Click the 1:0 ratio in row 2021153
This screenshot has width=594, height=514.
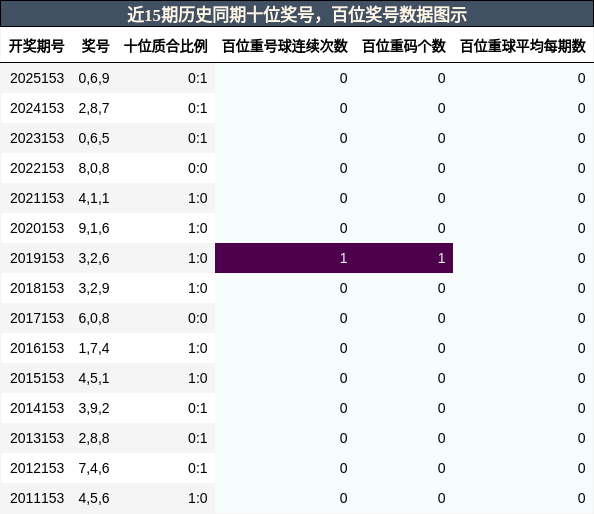tap(198, 198)
